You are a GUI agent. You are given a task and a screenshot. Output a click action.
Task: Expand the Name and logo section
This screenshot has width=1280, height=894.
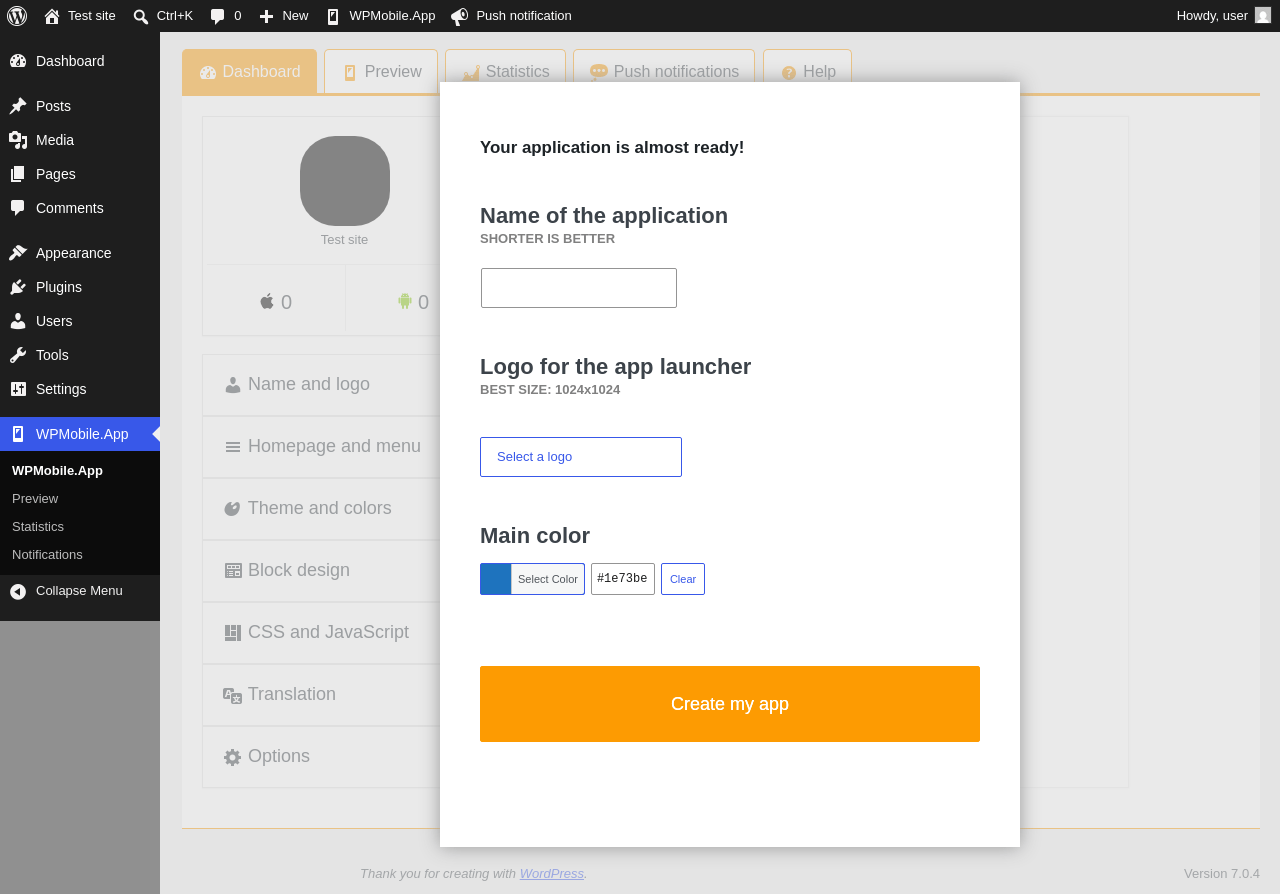[x=321, y=385]
